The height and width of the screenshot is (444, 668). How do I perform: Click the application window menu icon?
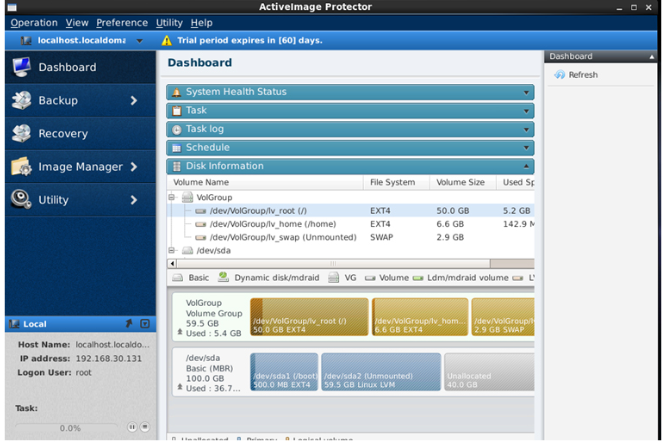point(12,7)
